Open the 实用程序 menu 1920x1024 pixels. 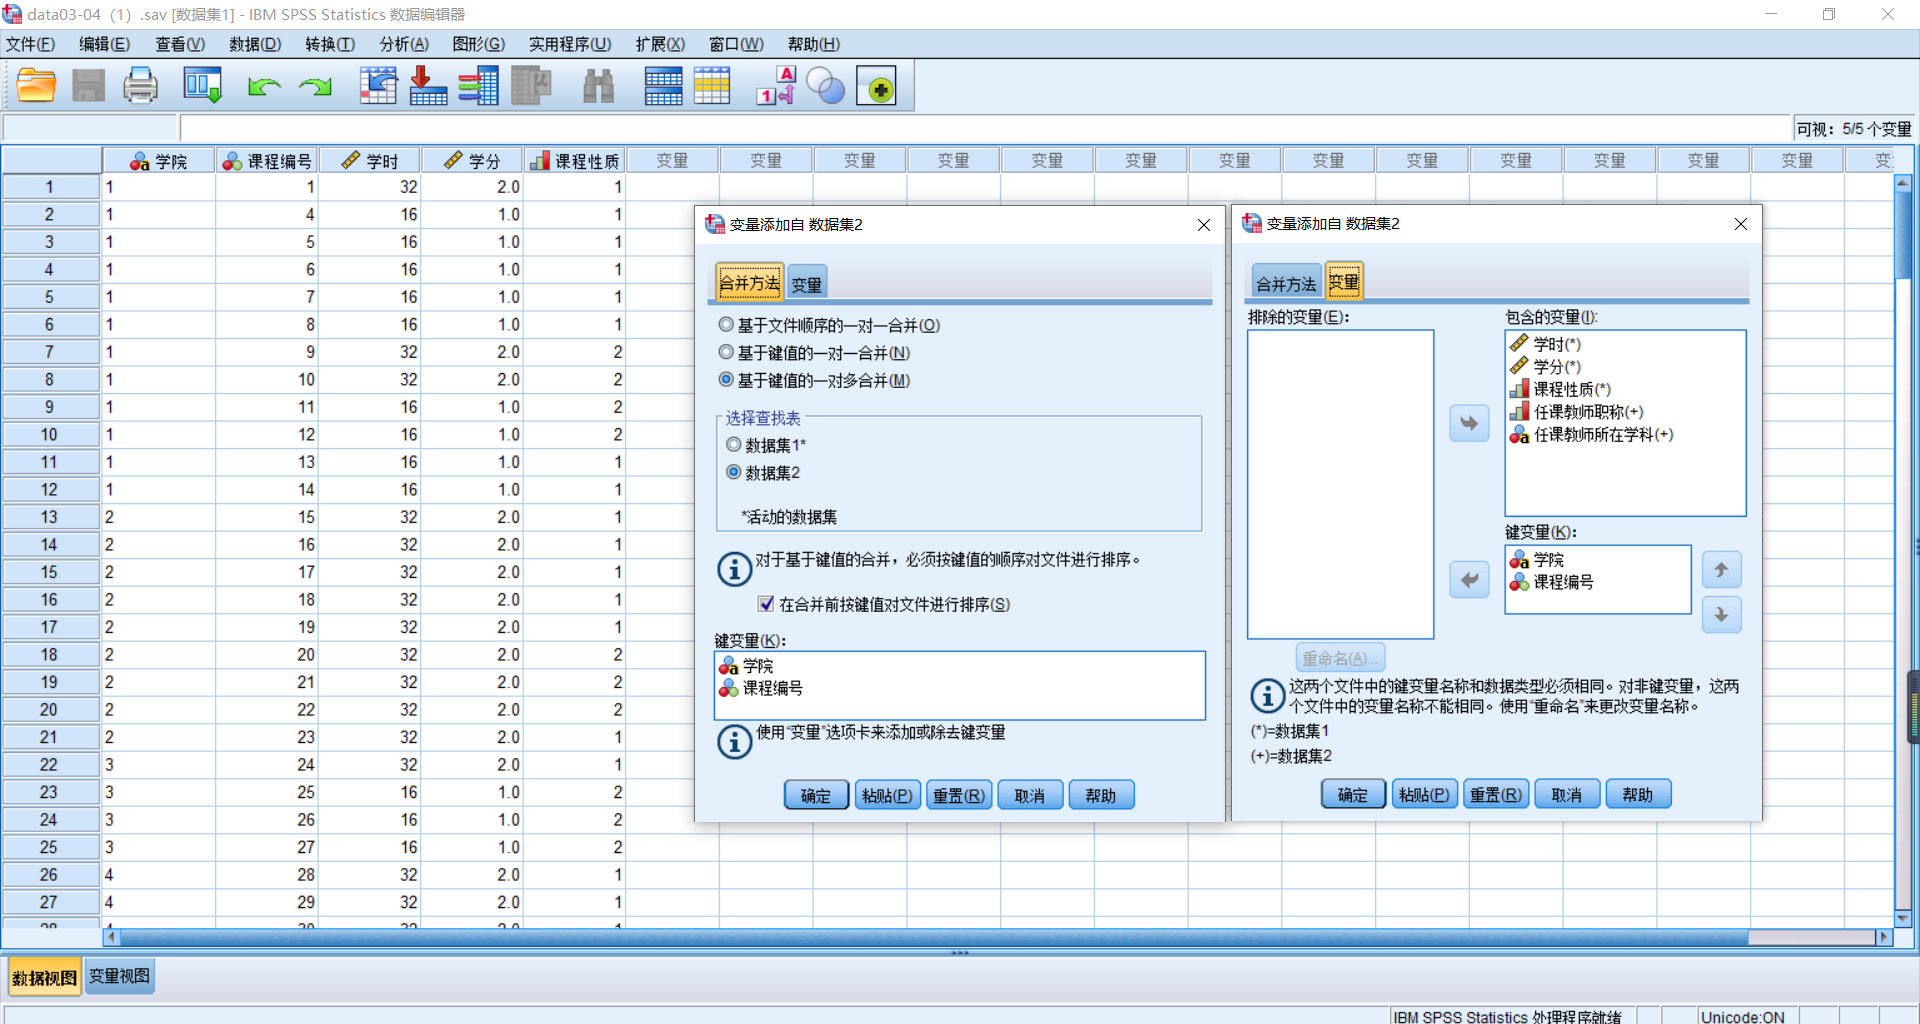(570, 44)
